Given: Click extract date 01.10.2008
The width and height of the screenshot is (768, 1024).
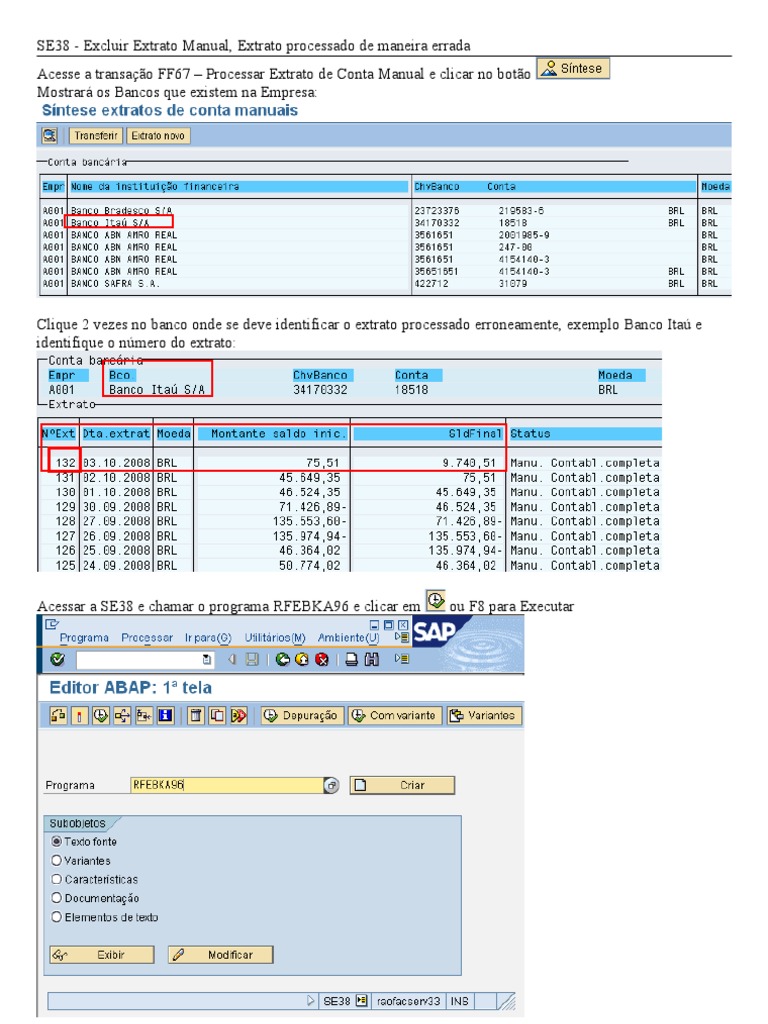Looking at the screenshot, I should (116, 492).
